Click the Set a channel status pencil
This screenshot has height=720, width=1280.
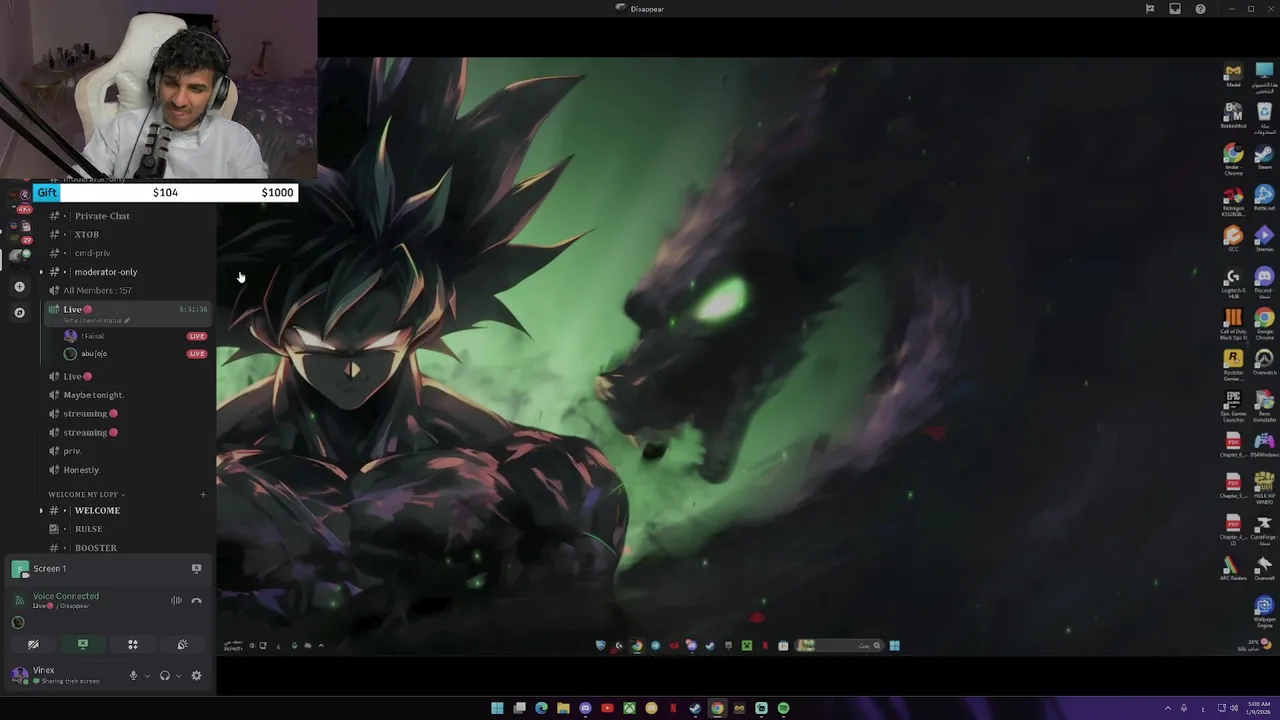127,321
